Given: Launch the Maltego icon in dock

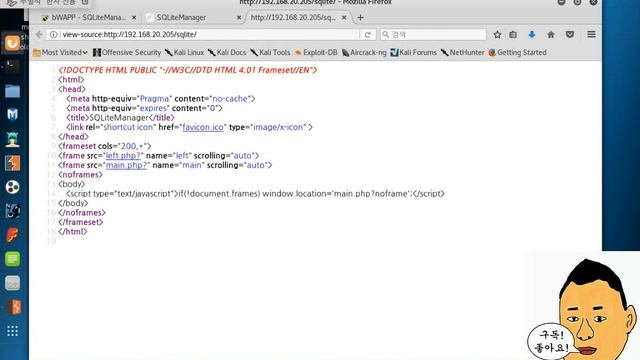Looking at the screenshot, I should click(12, 211).
